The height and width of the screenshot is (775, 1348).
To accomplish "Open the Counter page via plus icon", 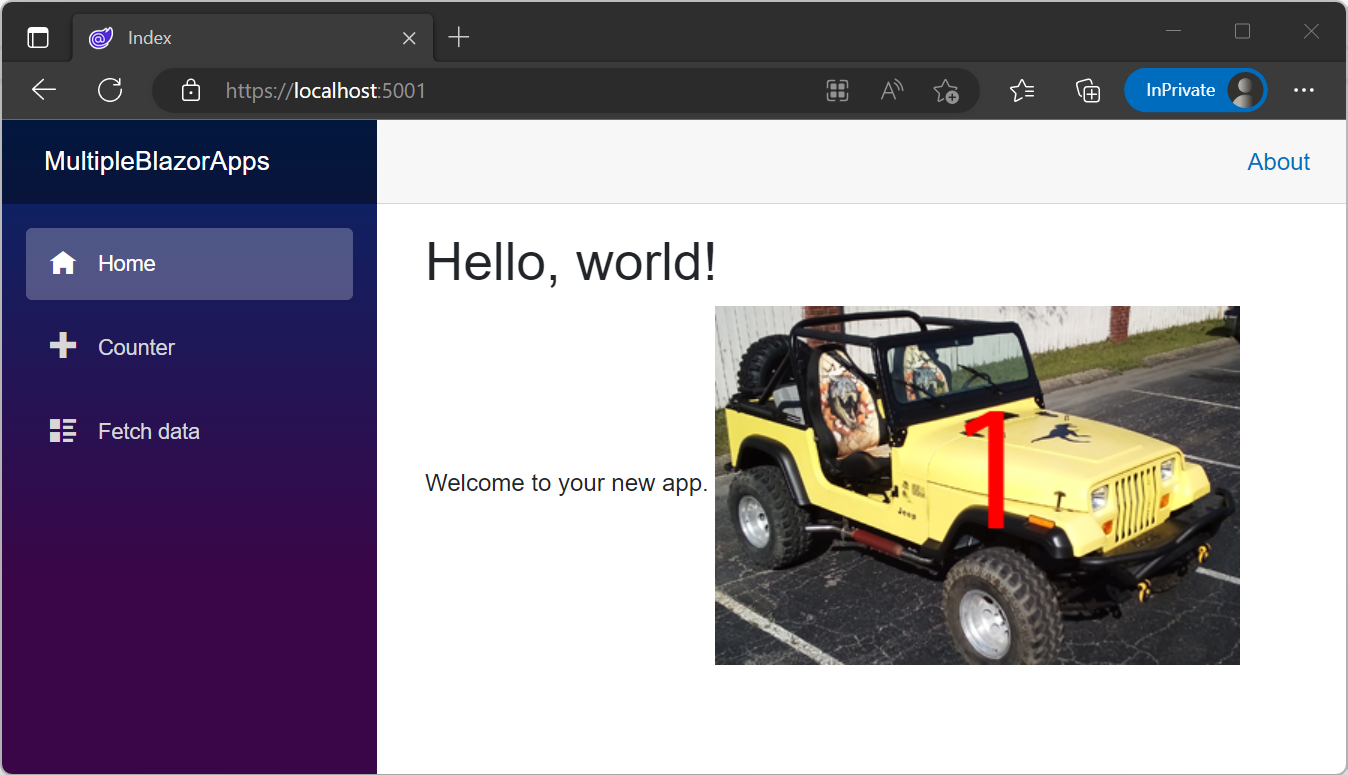I will (x=62, y=346).
